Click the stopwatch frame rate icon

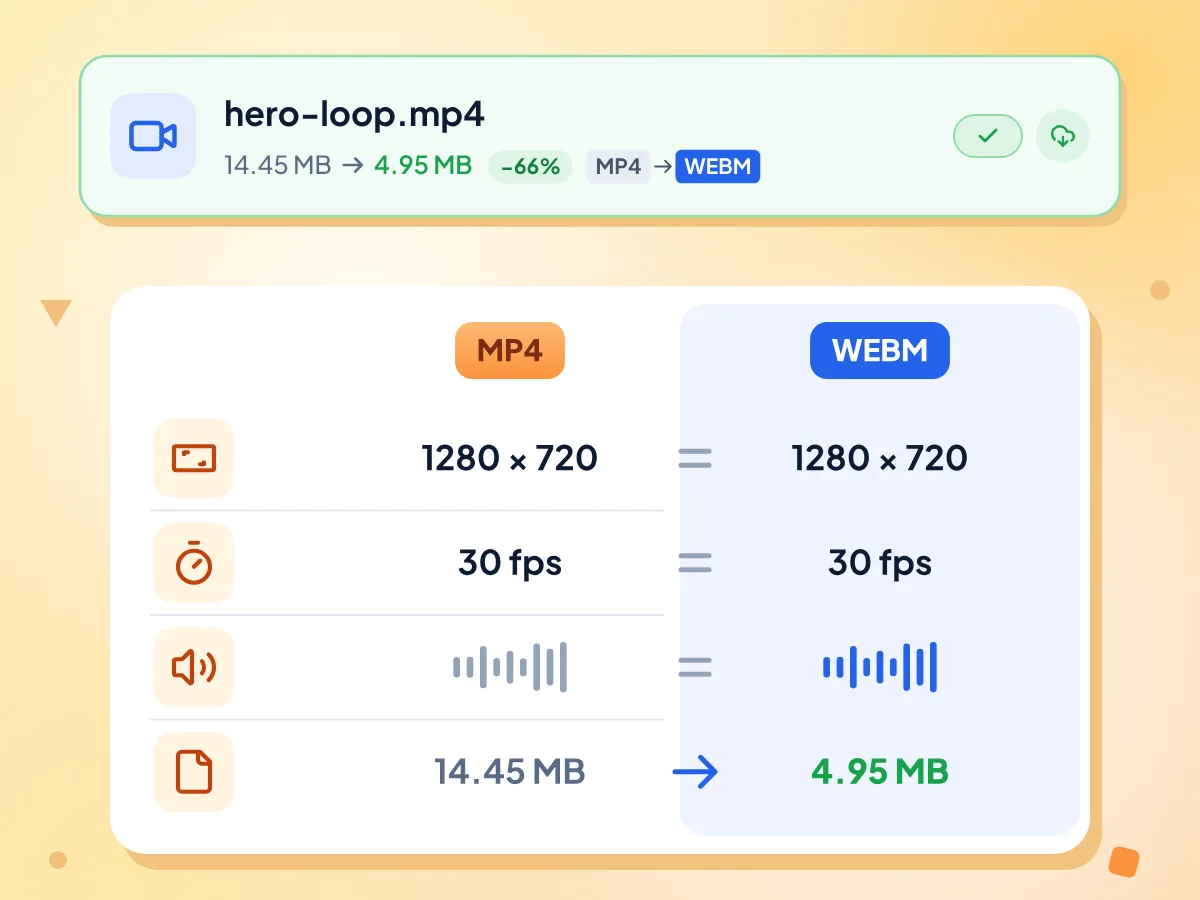coord(194,563)
